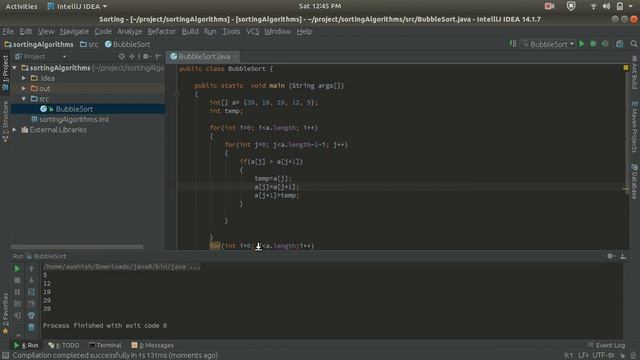640x360 pixels.
Task: Click Activities in the top bar
Action: [x=21, y=6]
